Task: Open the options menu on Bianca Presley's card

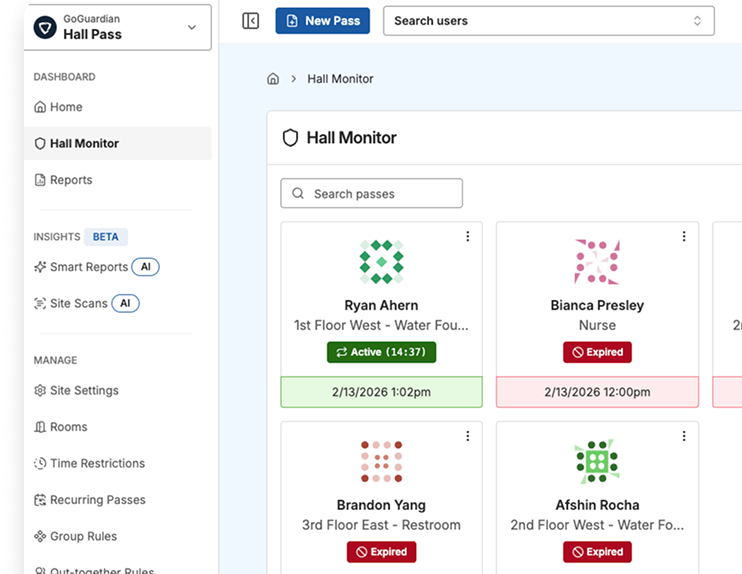Action: [x=684, y=236]
